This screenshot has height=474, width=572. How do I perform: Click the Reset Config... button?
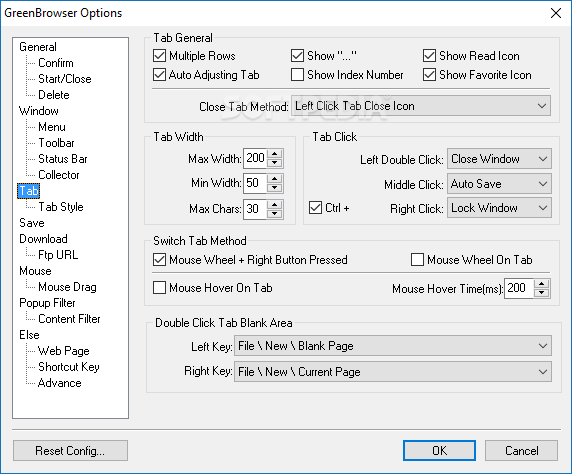pyautogui.click(x=70, y=451)
